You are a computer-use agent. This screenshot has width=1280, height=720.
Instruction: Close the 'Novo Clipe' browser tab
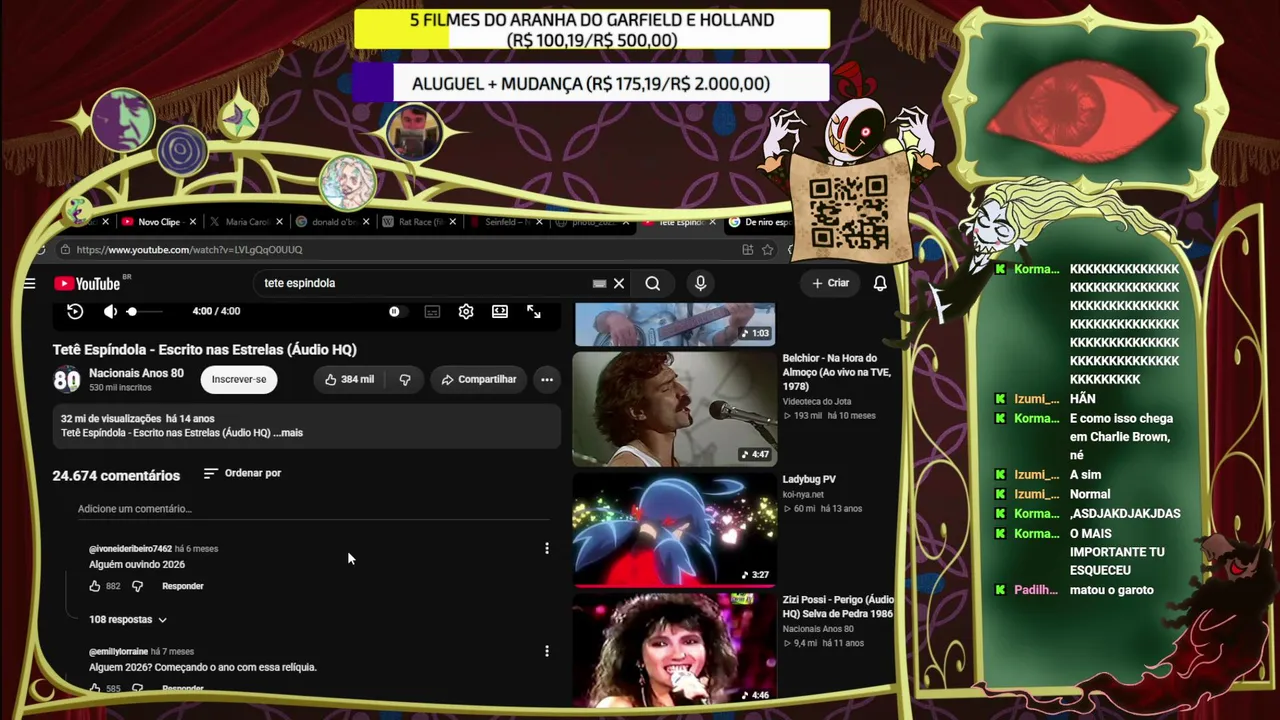(x=192, y=222)
